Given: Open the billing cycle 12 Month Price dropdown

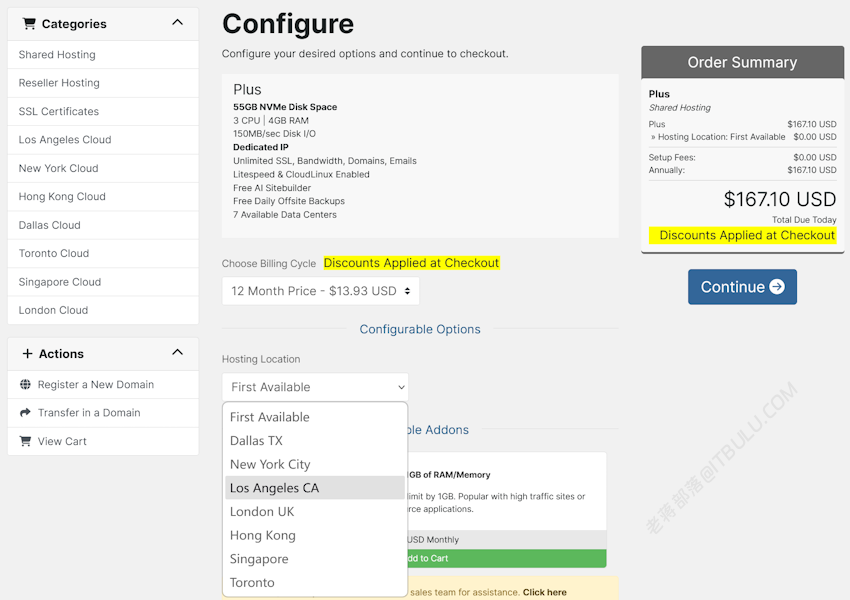Looking at the screenshot, I should pos(320,291).
